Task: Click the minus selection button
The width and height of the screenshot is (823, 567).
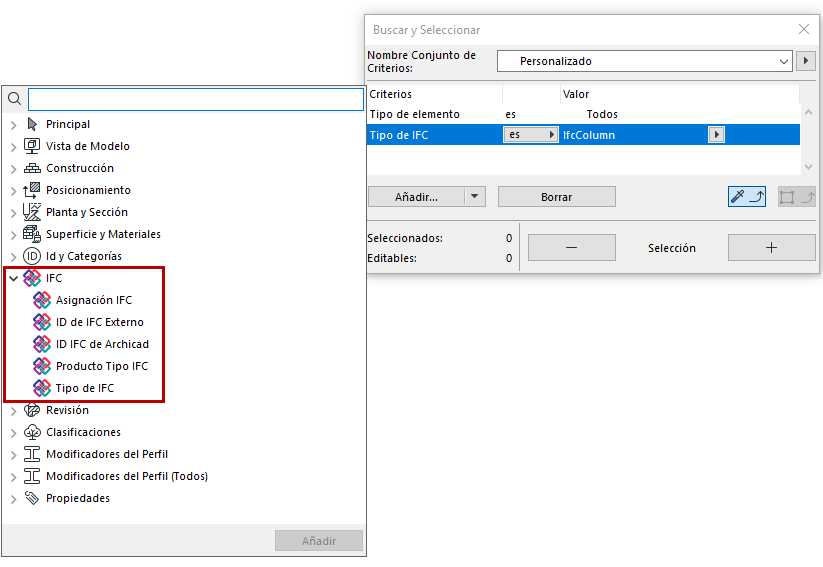Action: [572, 247]
